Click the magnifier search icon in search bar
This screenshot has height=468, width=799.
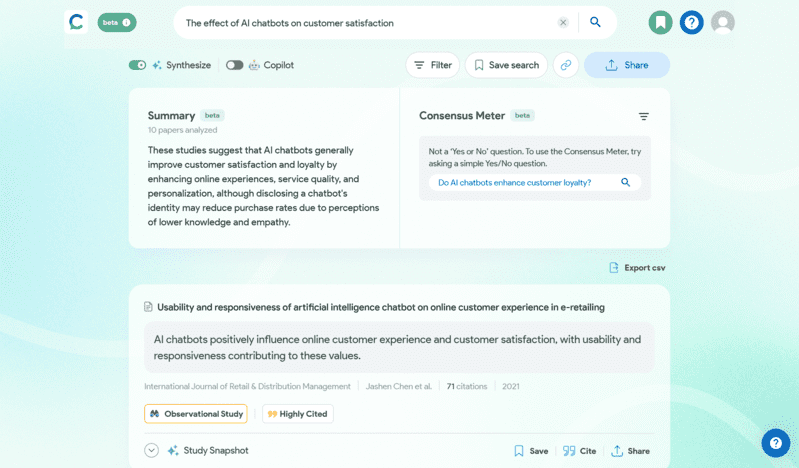[595, 22]
